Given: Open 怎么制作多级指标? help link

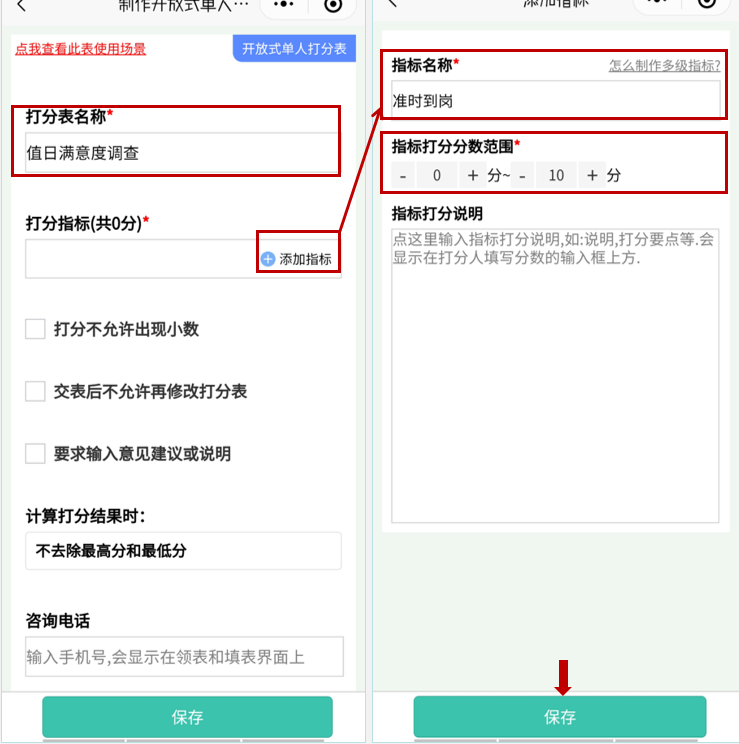Looking at the screenshot, I should pos(664,65).
